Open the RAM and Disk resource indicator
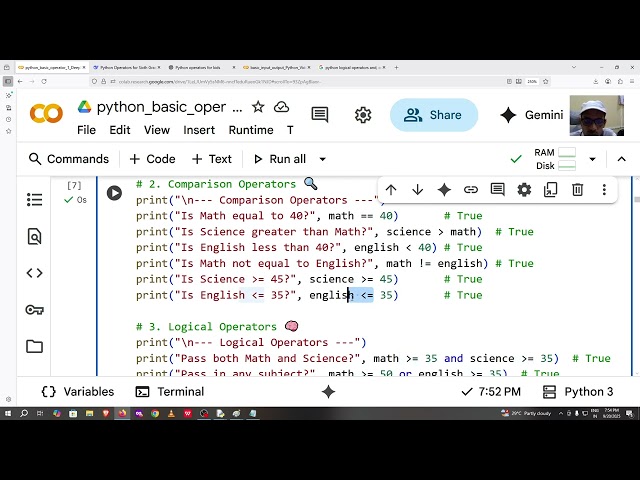Viewport: 640px width, 480px height. click(x=555, y=159)
